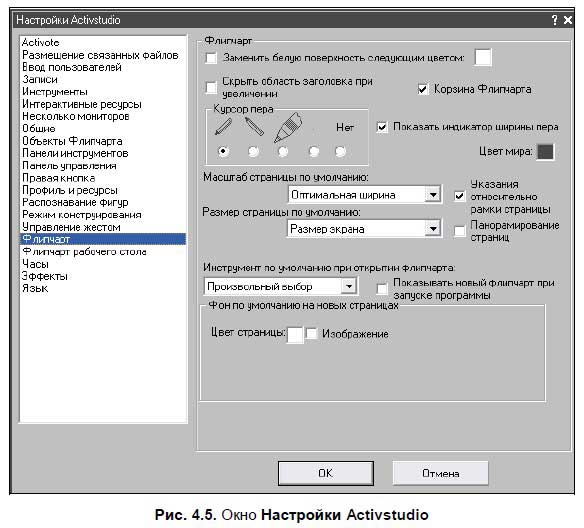Viewport: 584px width, 528px height.
Task: Select 'Общие' category
Action: (x=39, y=128)
